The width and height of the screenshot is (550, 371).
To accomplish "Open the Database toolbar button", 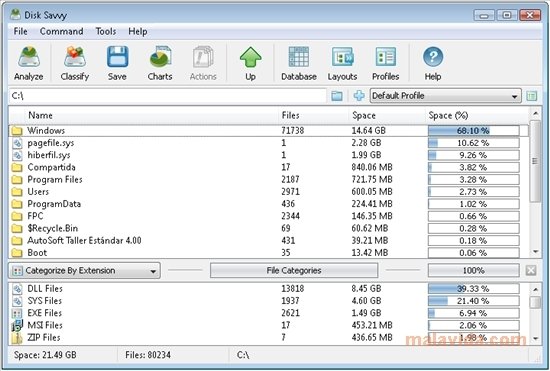I will 299,63.
